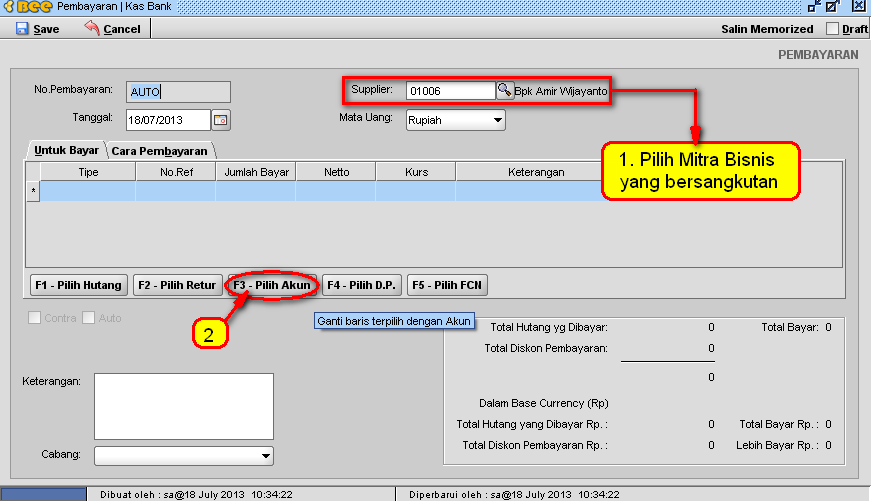Image resolution: width=871 pixels, height=503 pixels.
Task: Click the Diperbarui oleh status bar entry
Action: coord(514,494)
